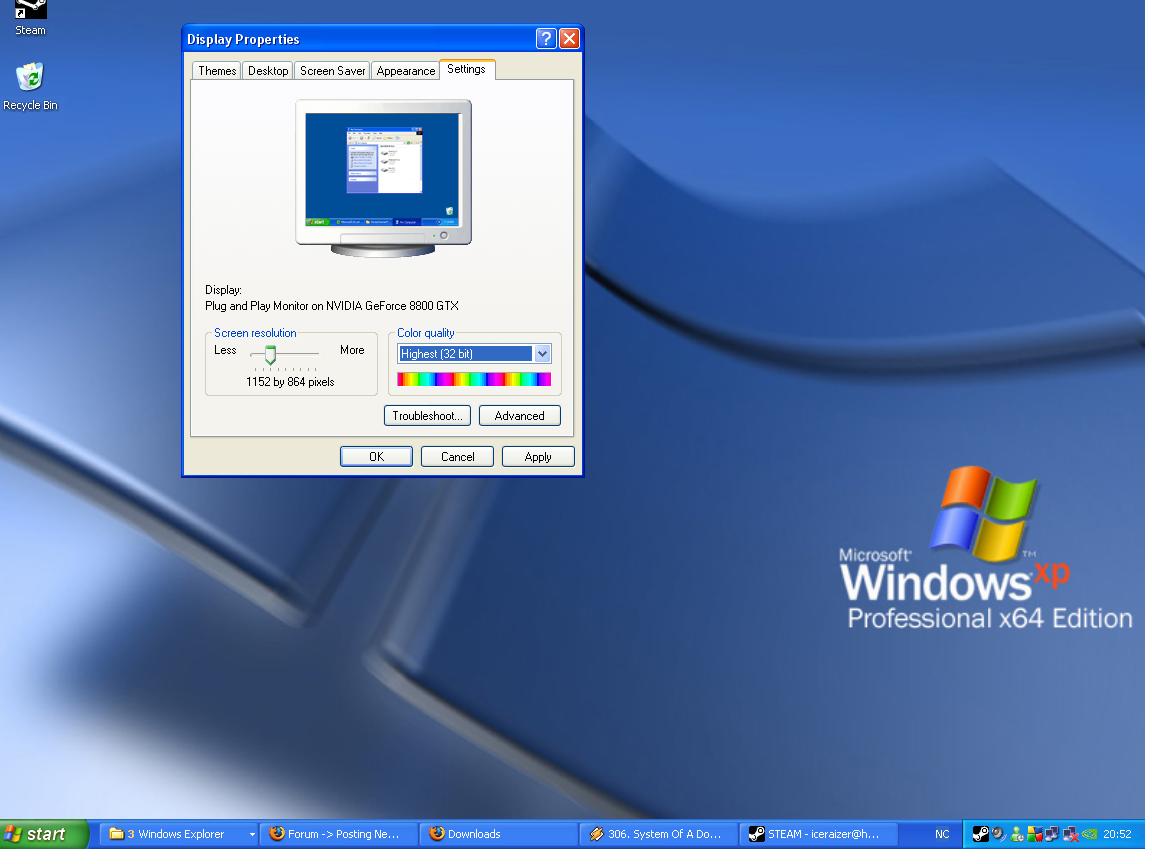
Task: Click the Screen resolution slider handle
Action: [269, 355]
